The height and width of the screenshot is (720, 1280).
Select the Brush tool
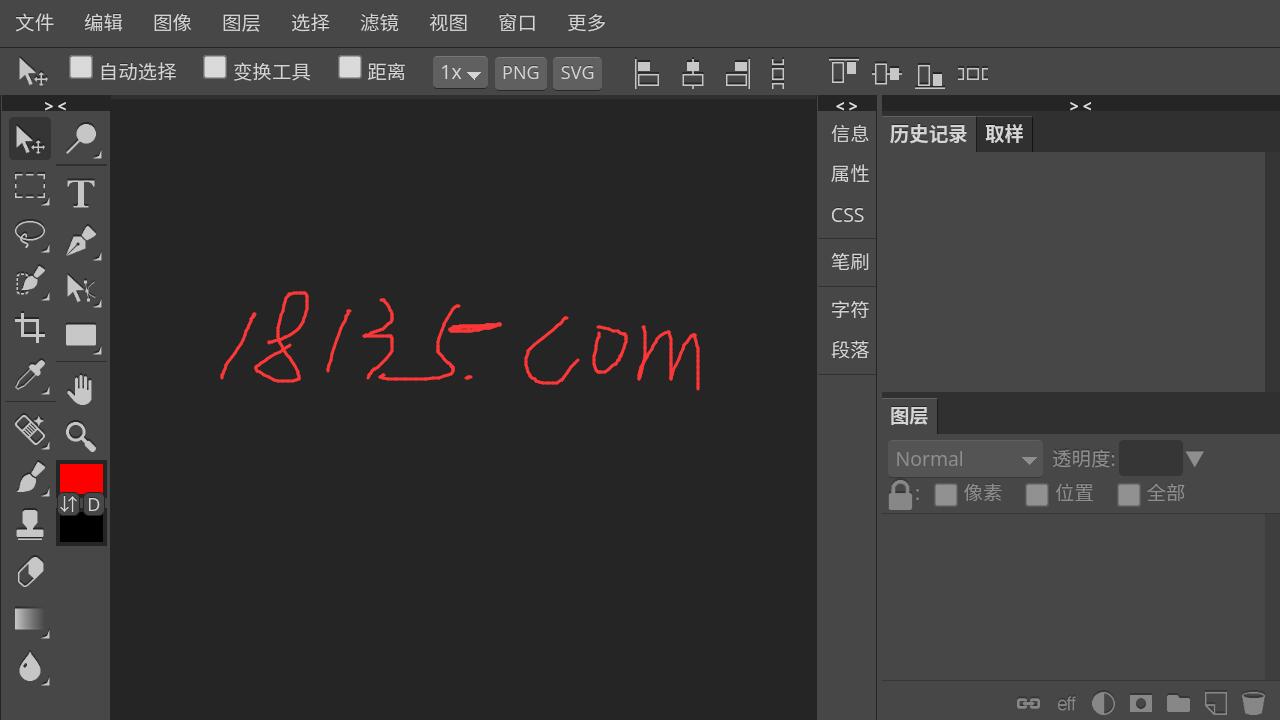(30, 478)
